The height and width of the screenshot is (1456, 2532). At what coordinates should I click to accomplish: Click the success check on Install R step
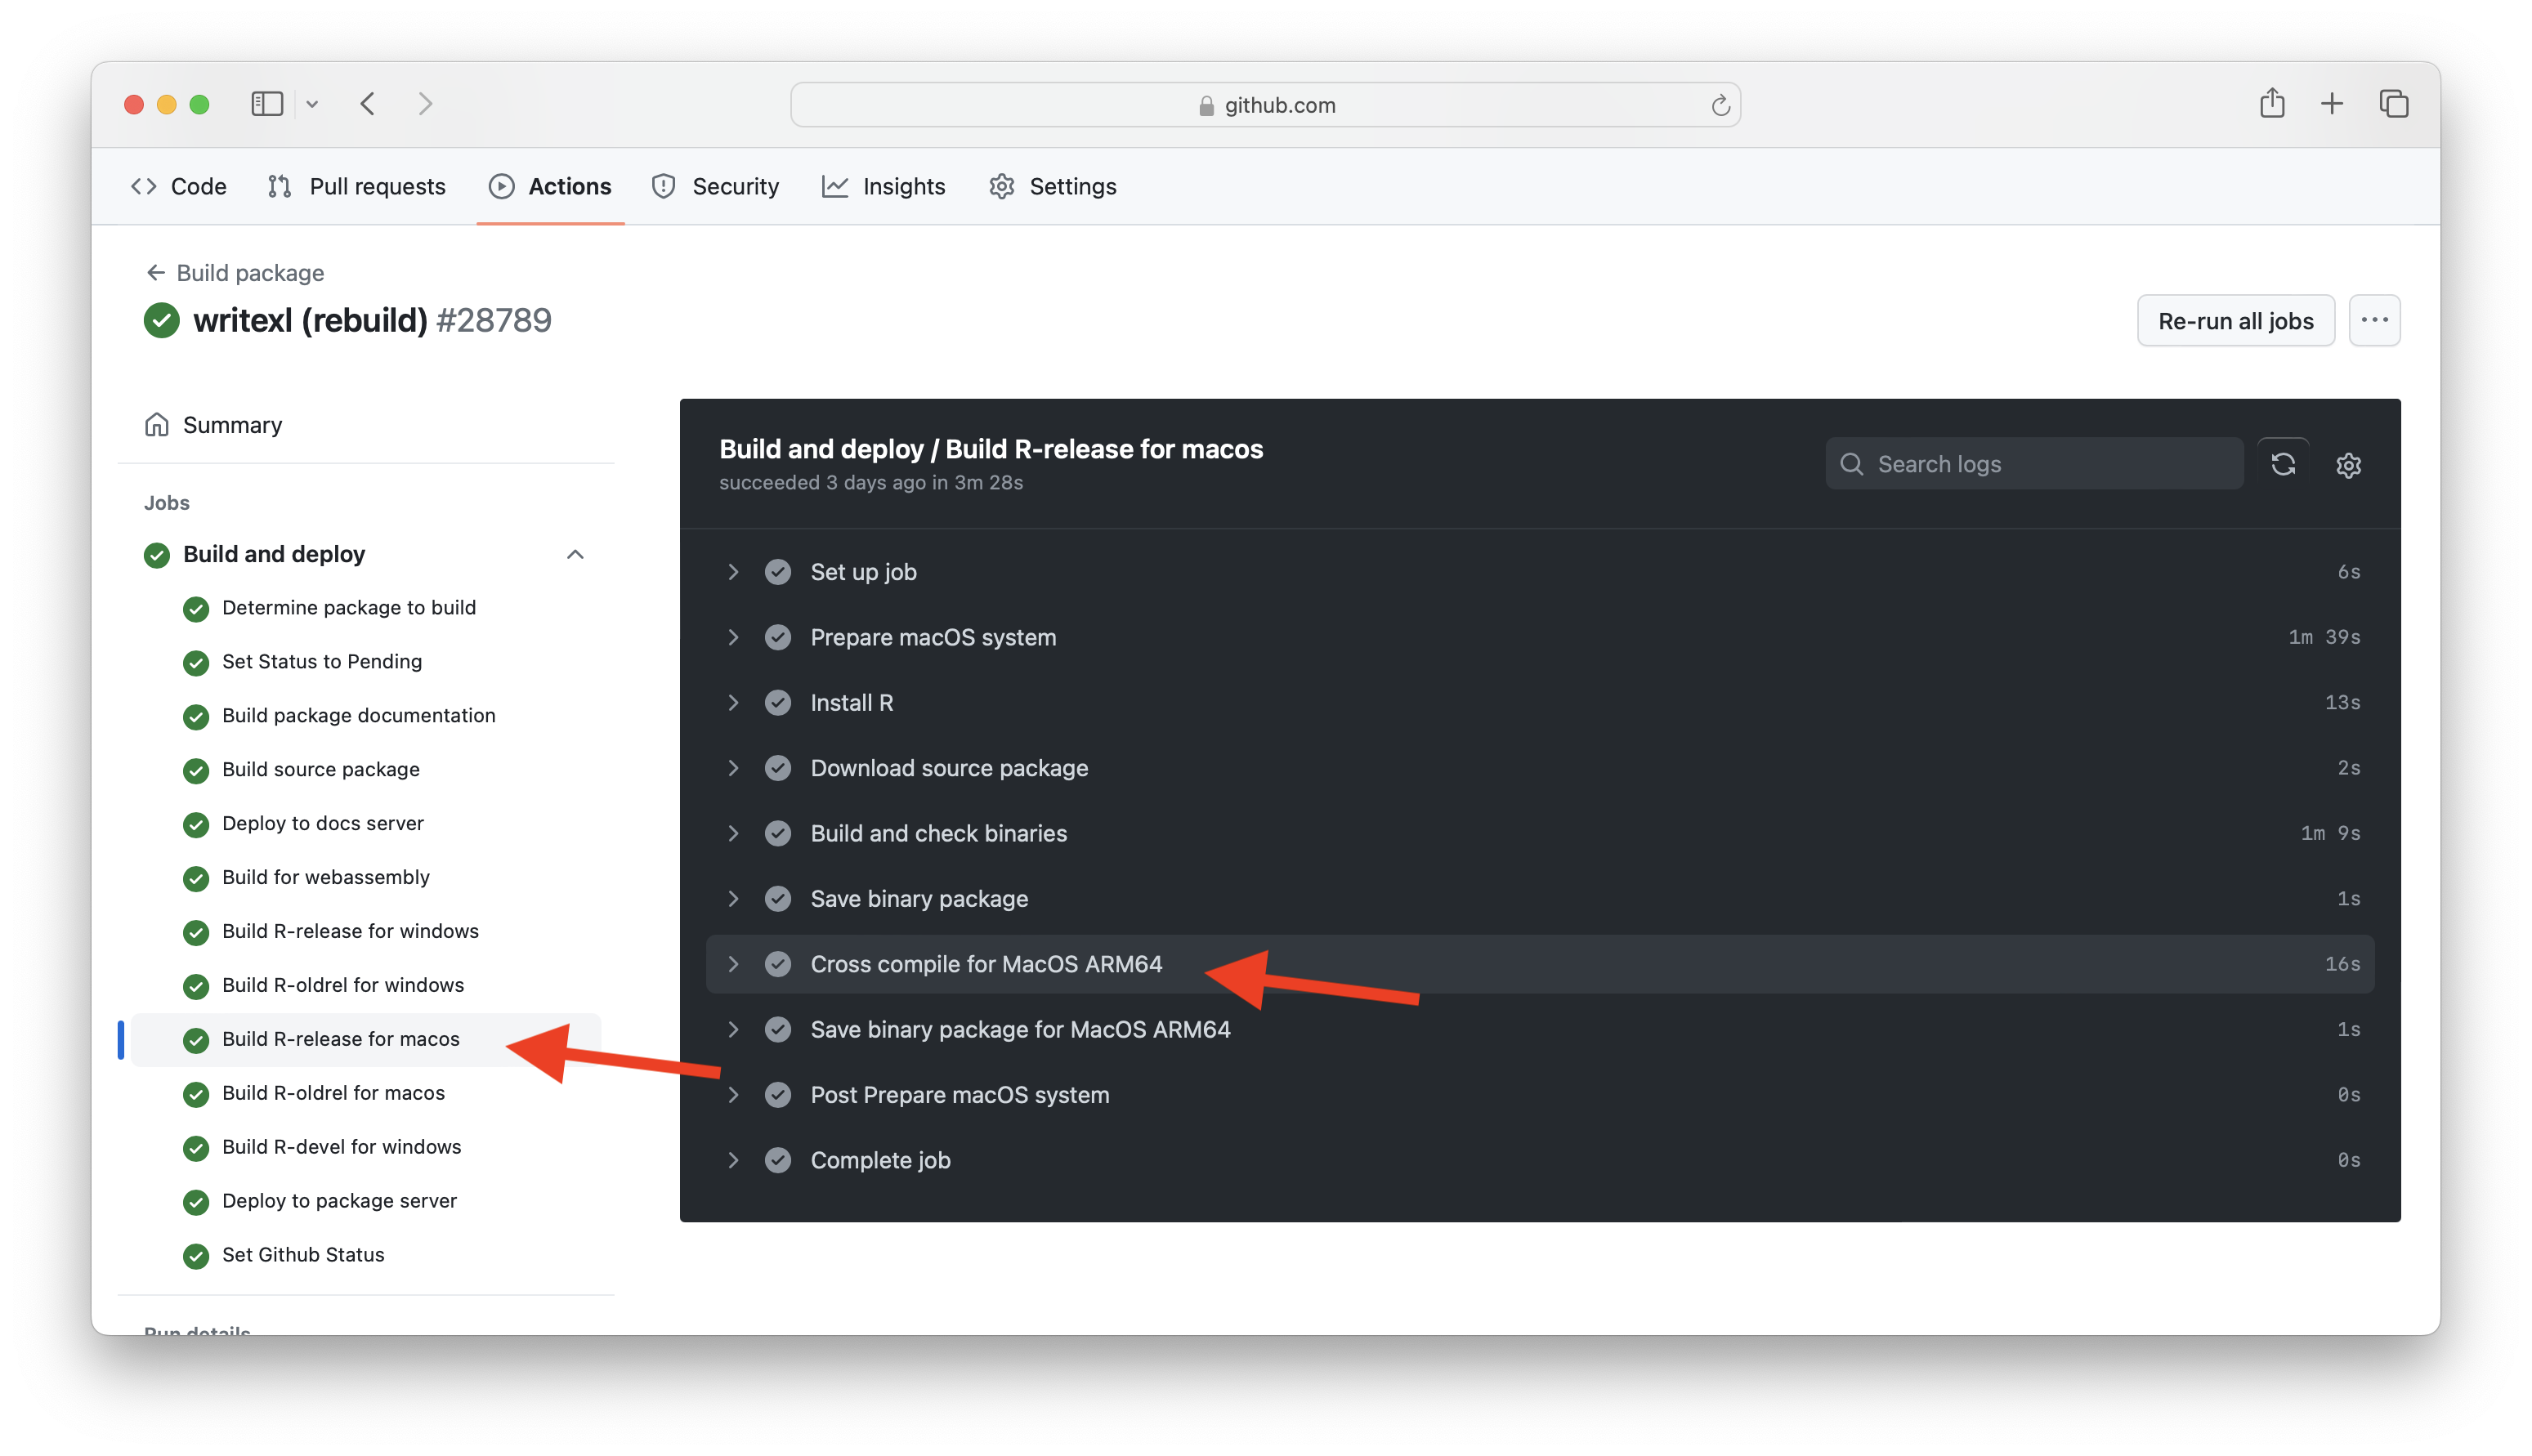click(778, 702)
